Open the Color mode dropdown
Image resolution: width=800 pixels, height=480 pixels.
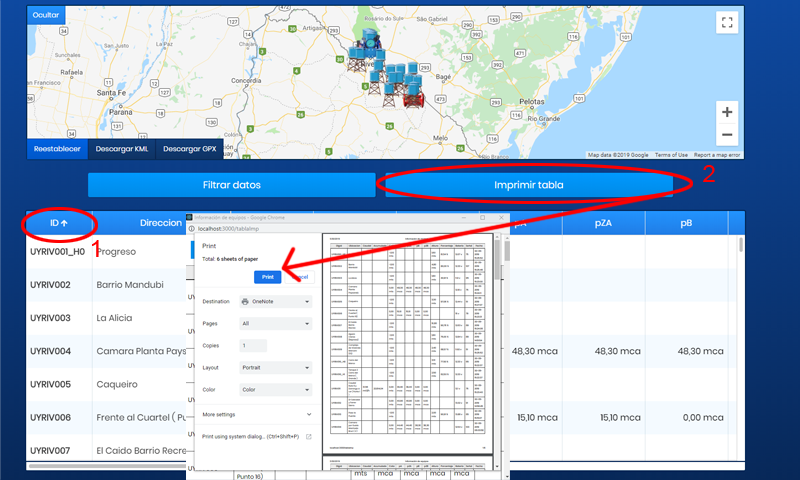coord(276,390)
